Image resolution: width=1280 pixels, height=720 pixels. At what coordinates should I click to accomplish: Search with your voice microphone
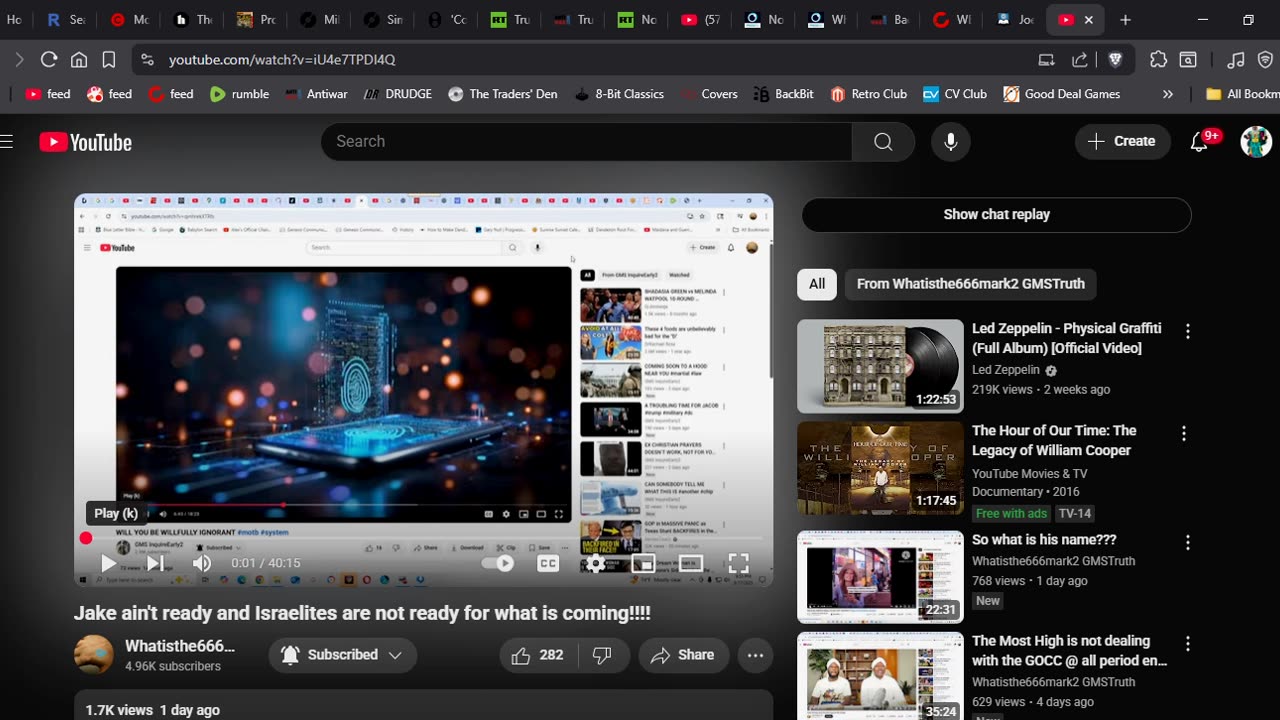click(x=950, y=142)
